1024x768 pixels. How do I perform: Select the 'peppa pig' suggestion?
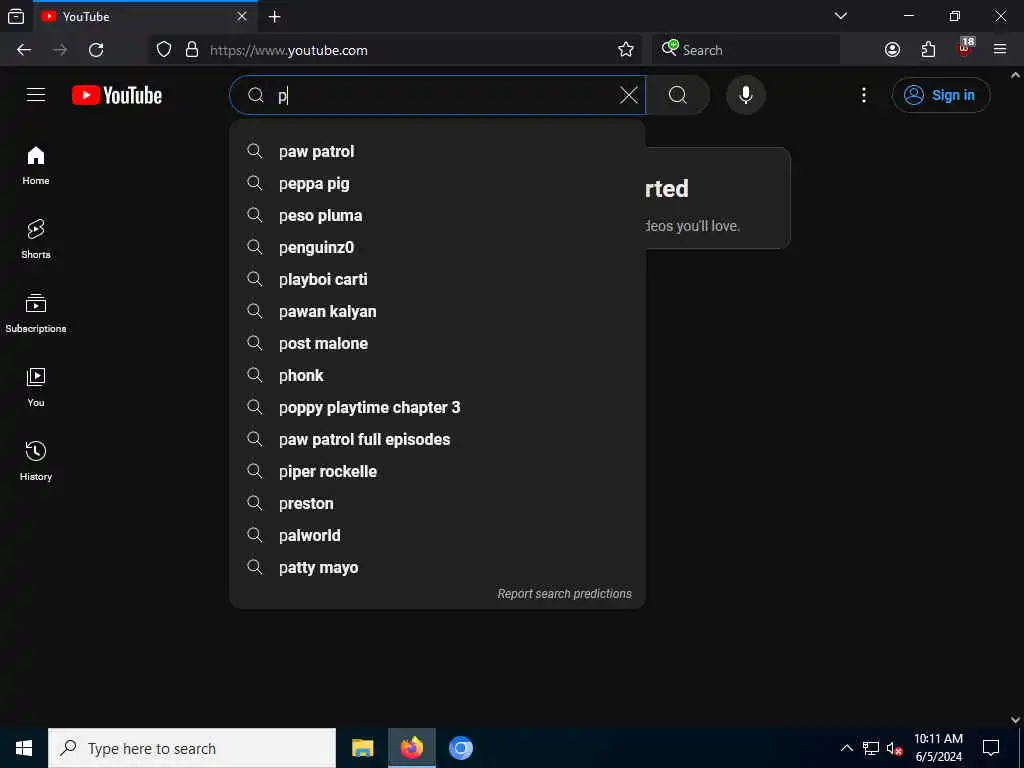(x=438, y=184)
